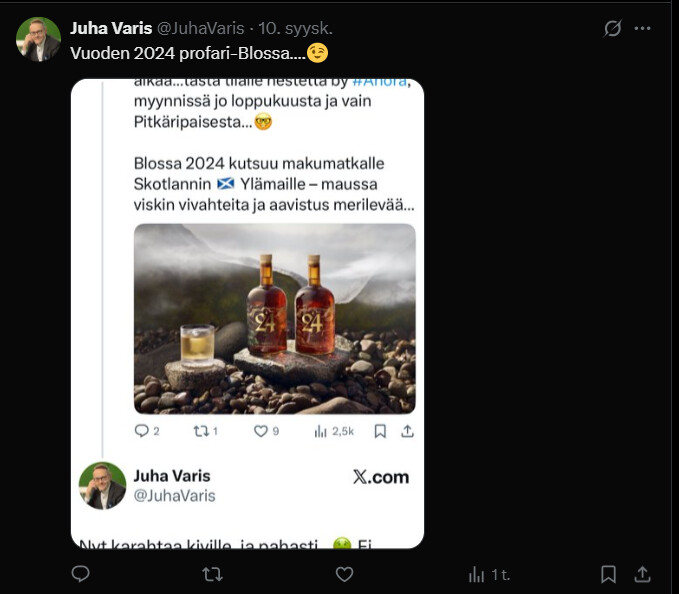This screenshot has height=594, width=679.
Task: Bookmark the post using the bottom bookmark icon
Action: (x=608, y=574)
